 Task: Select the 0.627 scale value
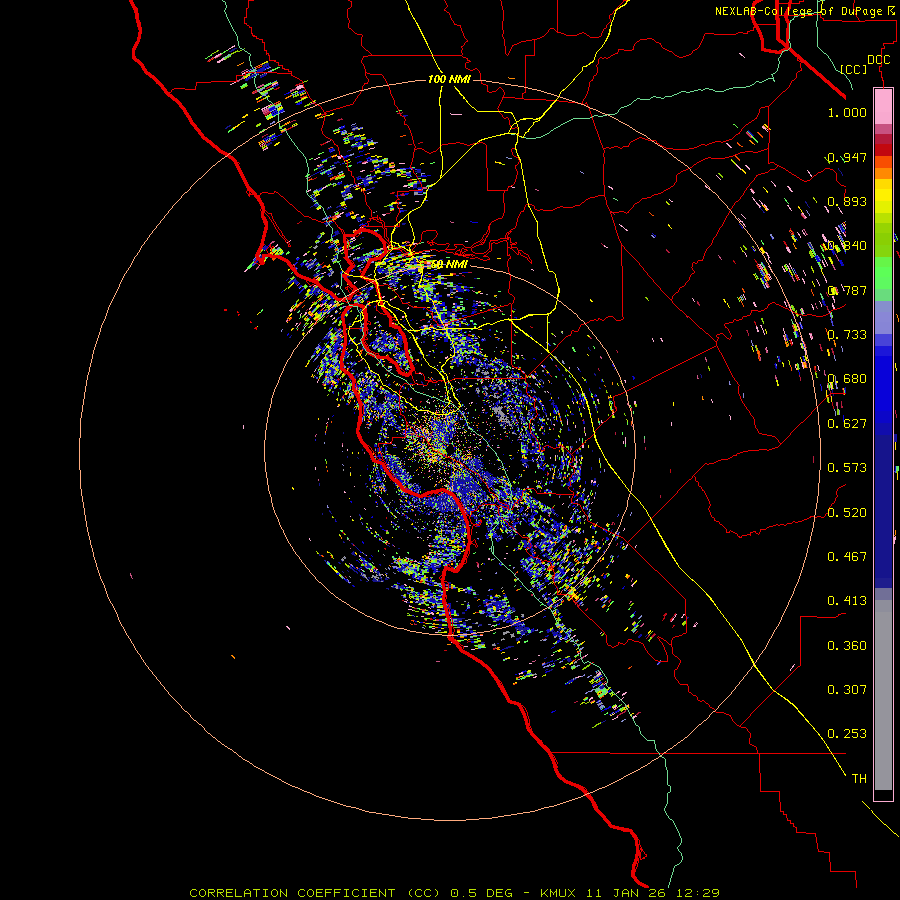(x=847, y=424)
